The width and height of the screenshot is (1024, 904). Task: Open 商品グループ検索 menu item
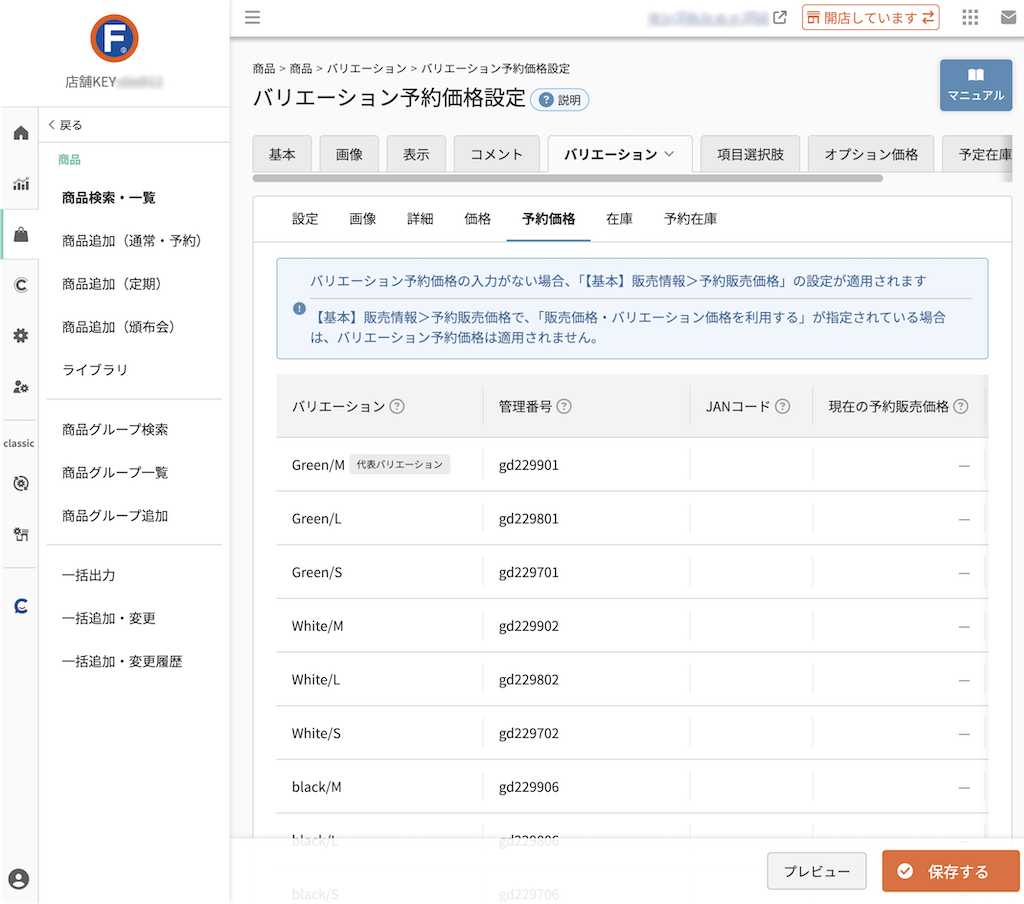(x=115, y=430)
